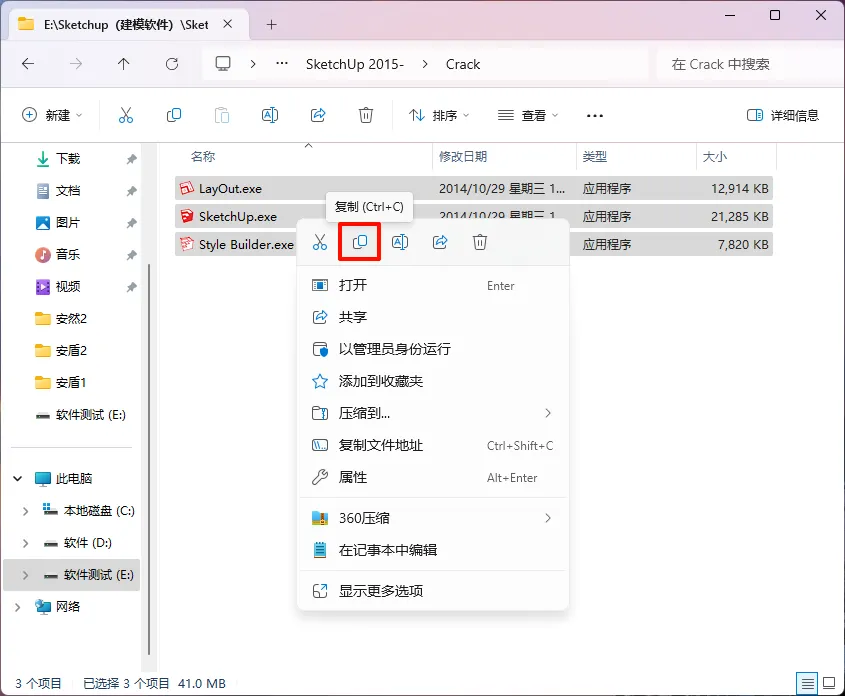This screenshot has width=845, height=696.
Task: Select Run as administrator
Action: tap(433, 349)
